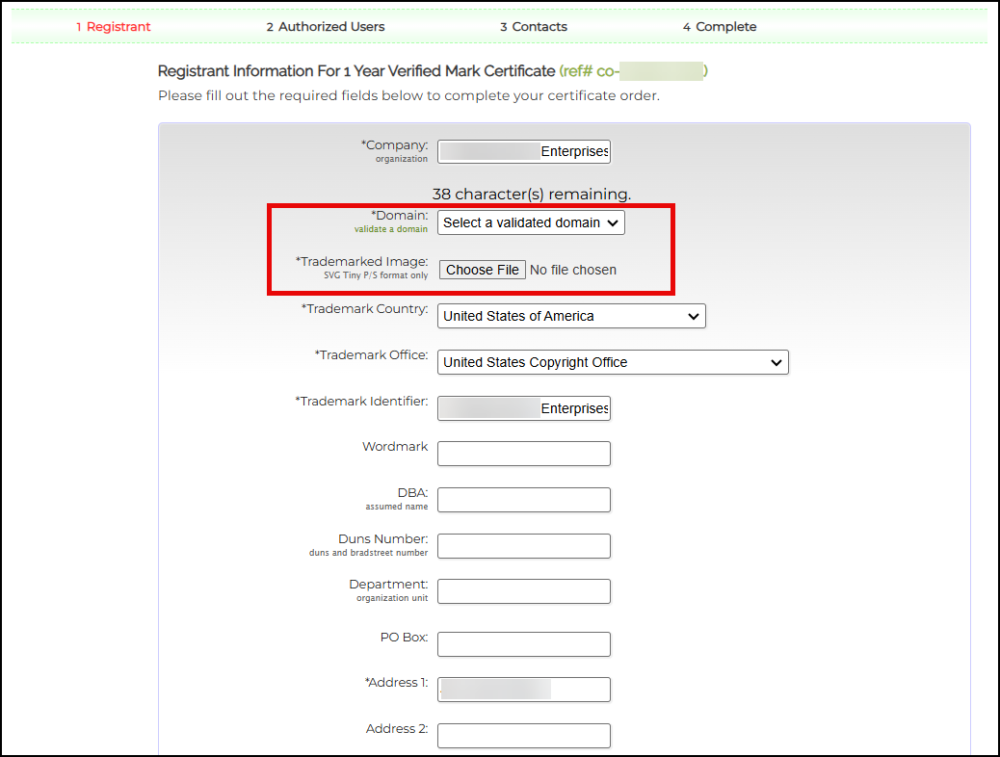Click into the Trademark Identifier field

523,408
